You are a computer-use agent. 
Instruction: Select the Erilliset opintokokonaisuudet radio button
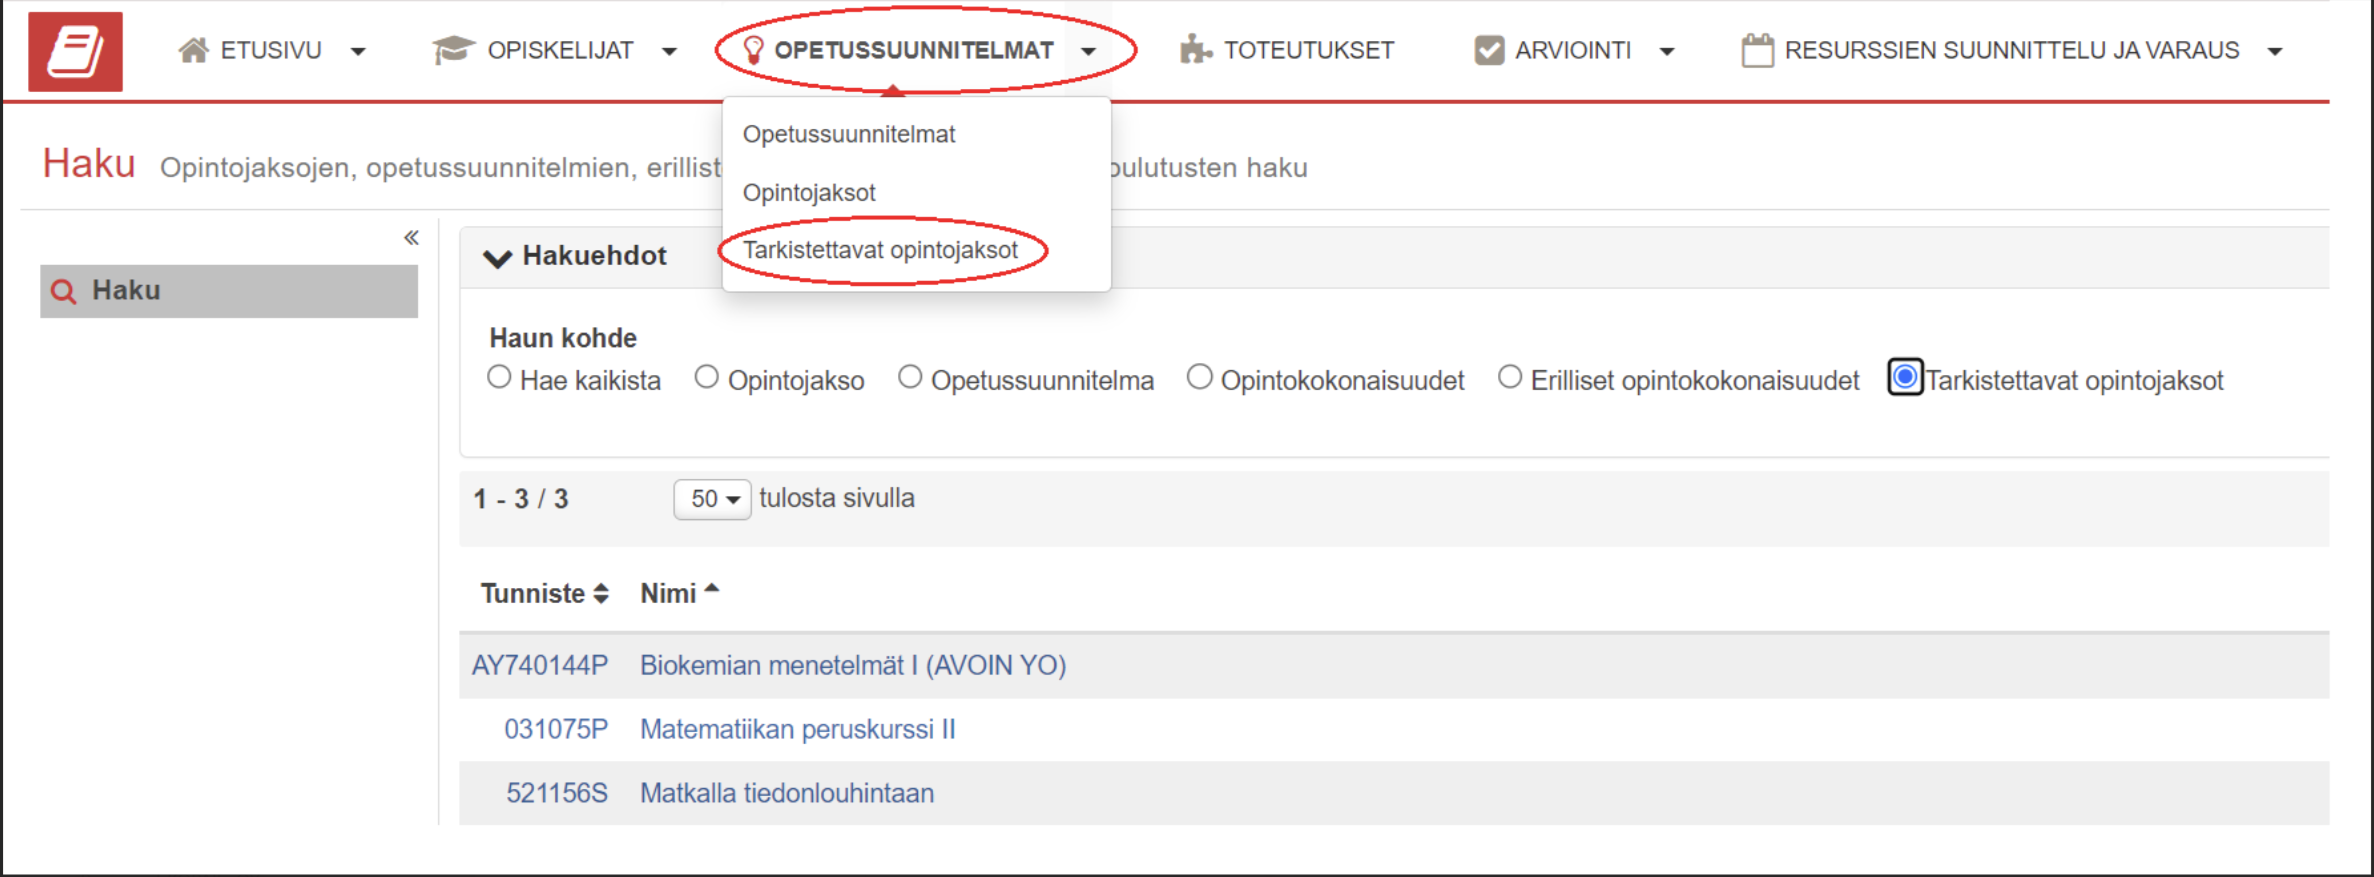(1510, 378)
